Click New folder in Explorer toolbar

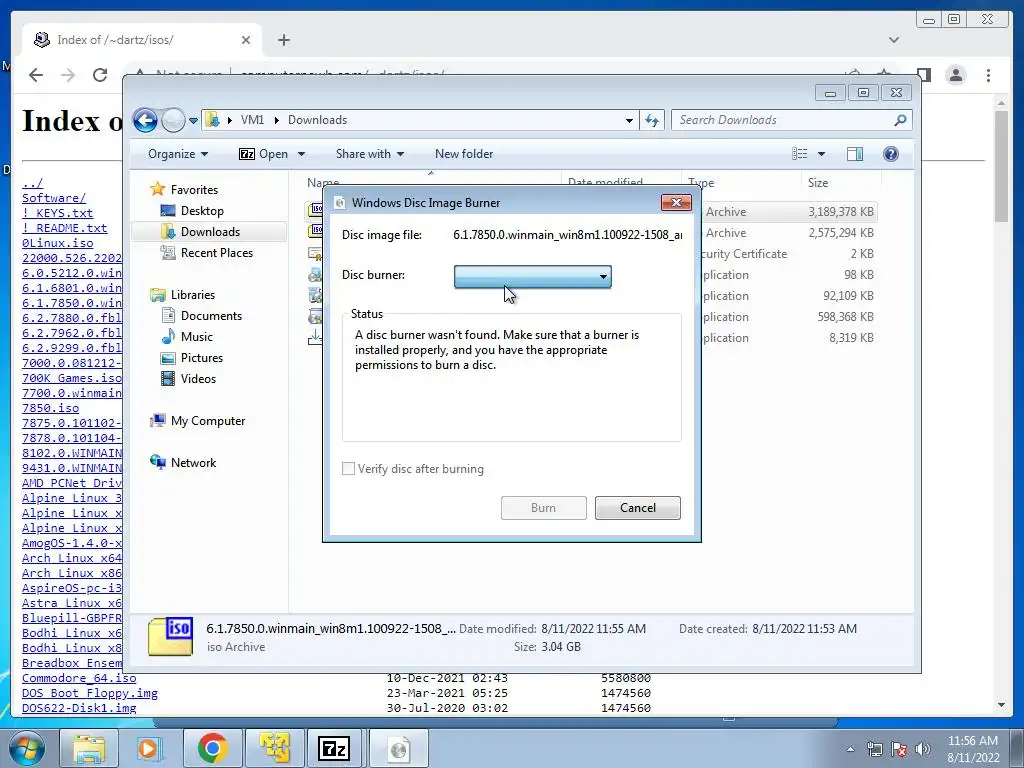click(464, 154)
